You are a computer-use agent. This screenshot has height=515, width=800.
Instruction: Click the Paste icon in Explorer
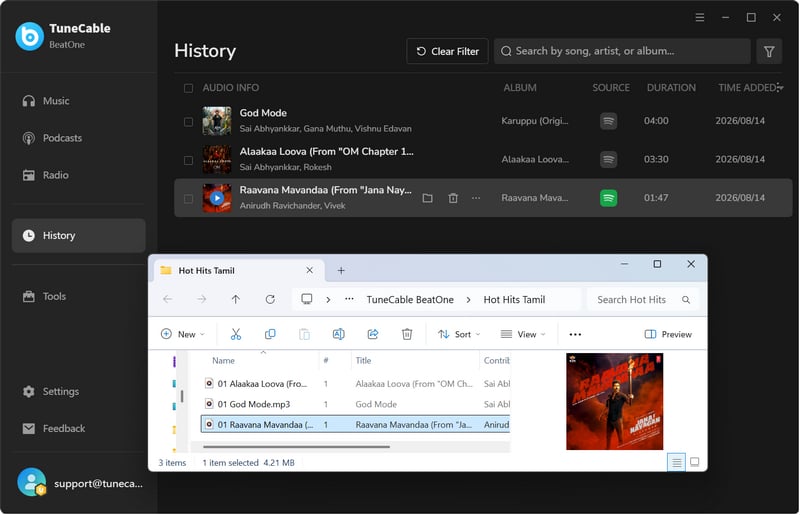point(304,334)
